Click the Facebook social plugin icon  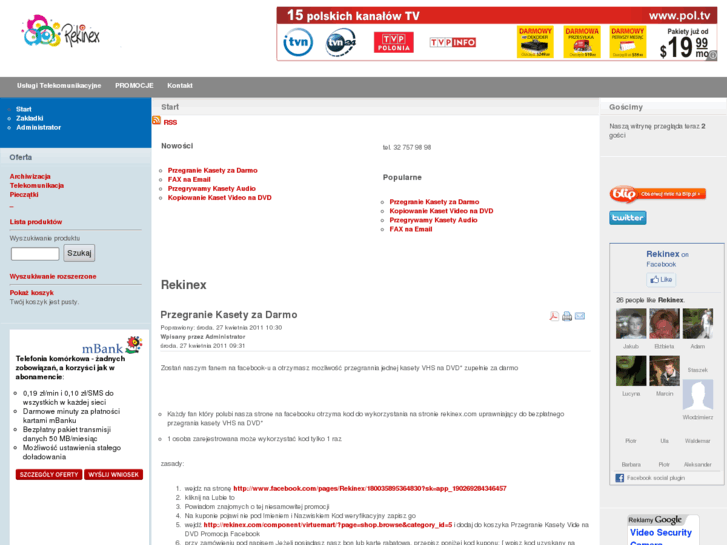(x=619, y=478)
